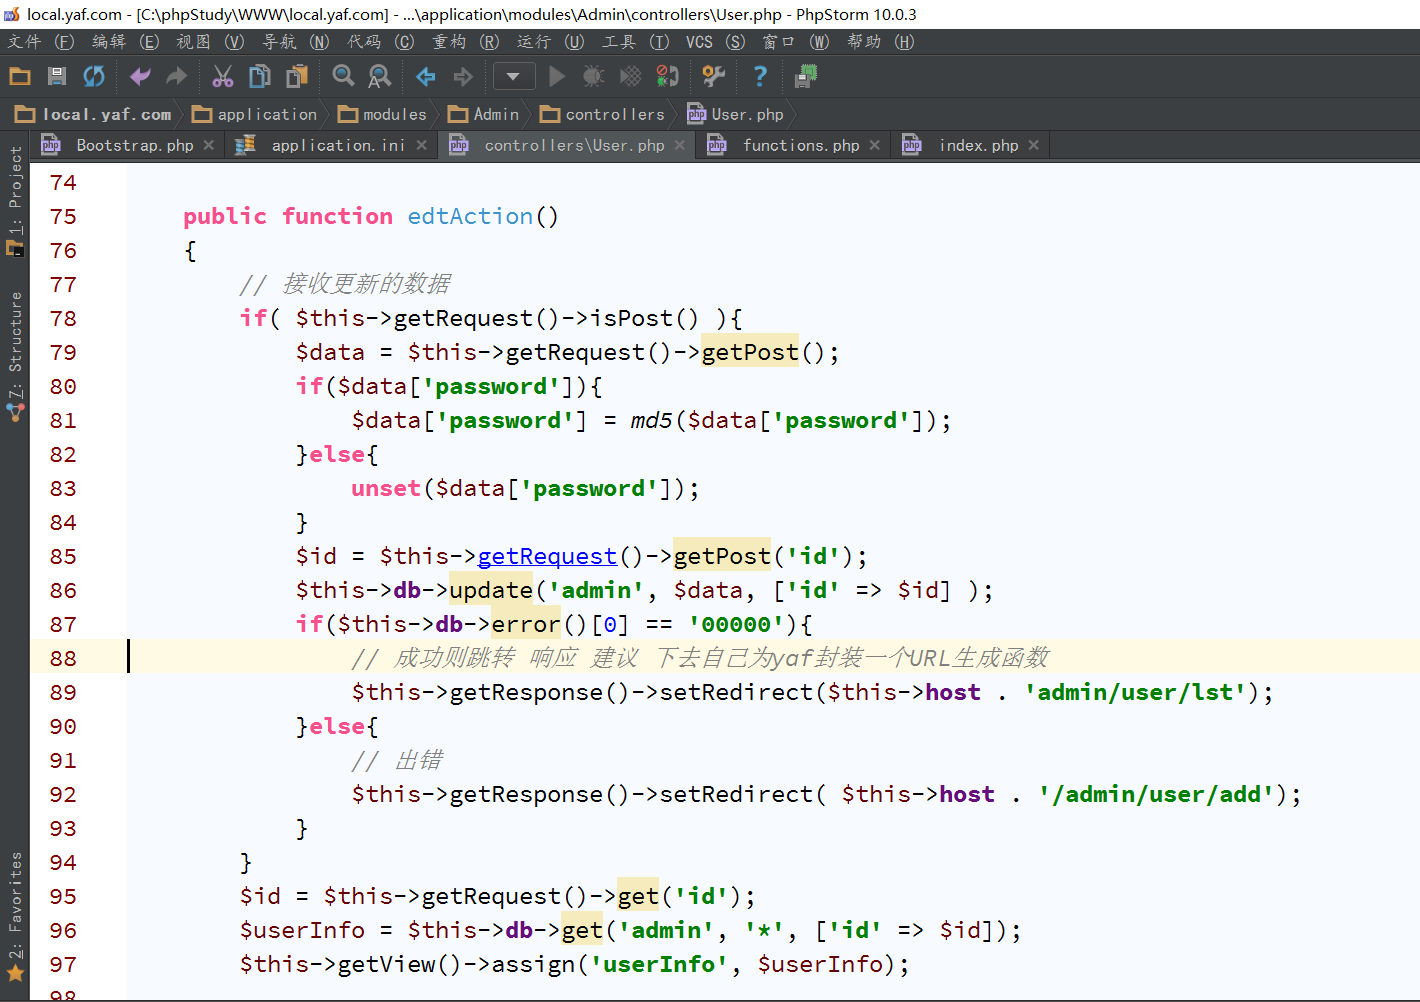Click the Undo arrow icon

click(140, 76)
